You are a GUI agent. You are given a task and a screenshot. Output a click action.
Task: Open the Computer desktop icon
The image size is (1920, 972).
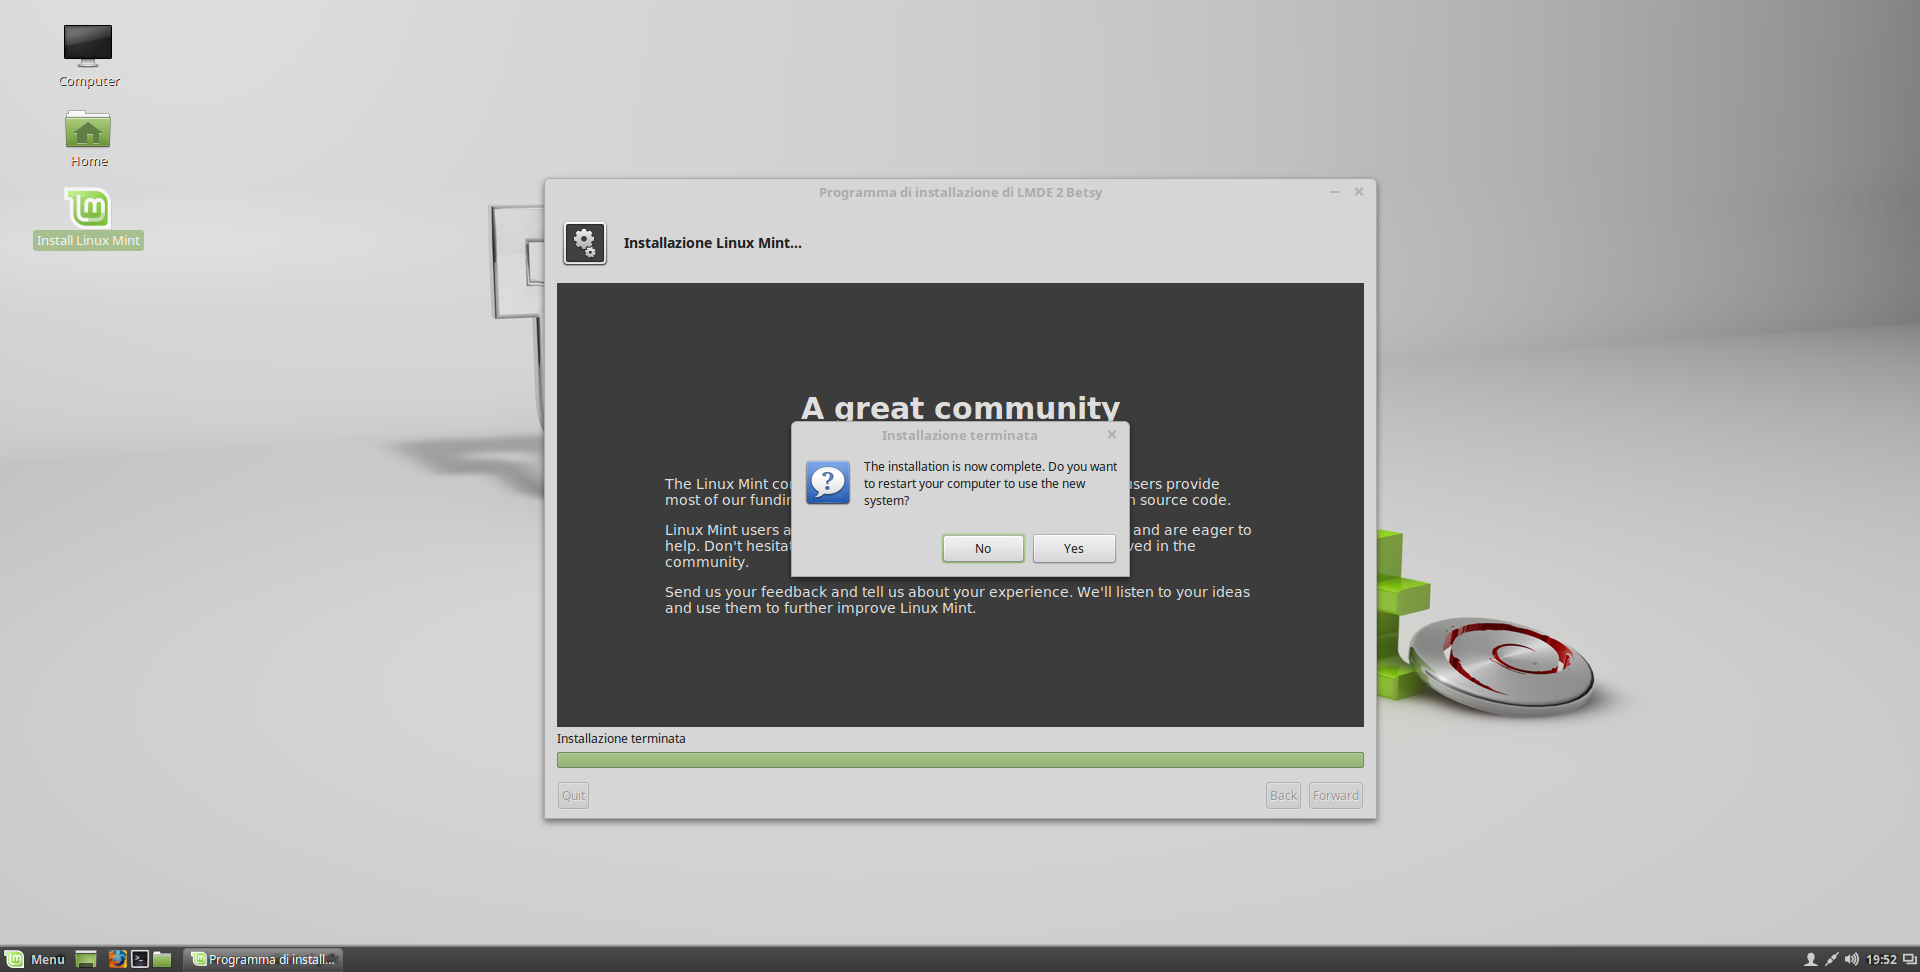(x=88, y=56)
